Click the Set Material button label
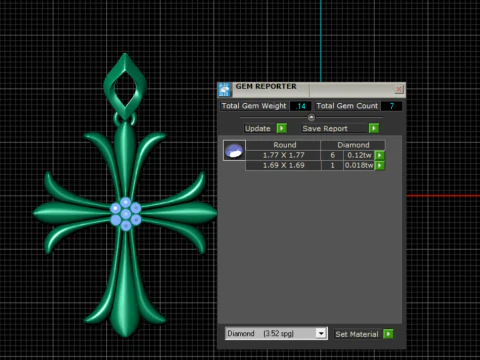 [x=358, y=334]
